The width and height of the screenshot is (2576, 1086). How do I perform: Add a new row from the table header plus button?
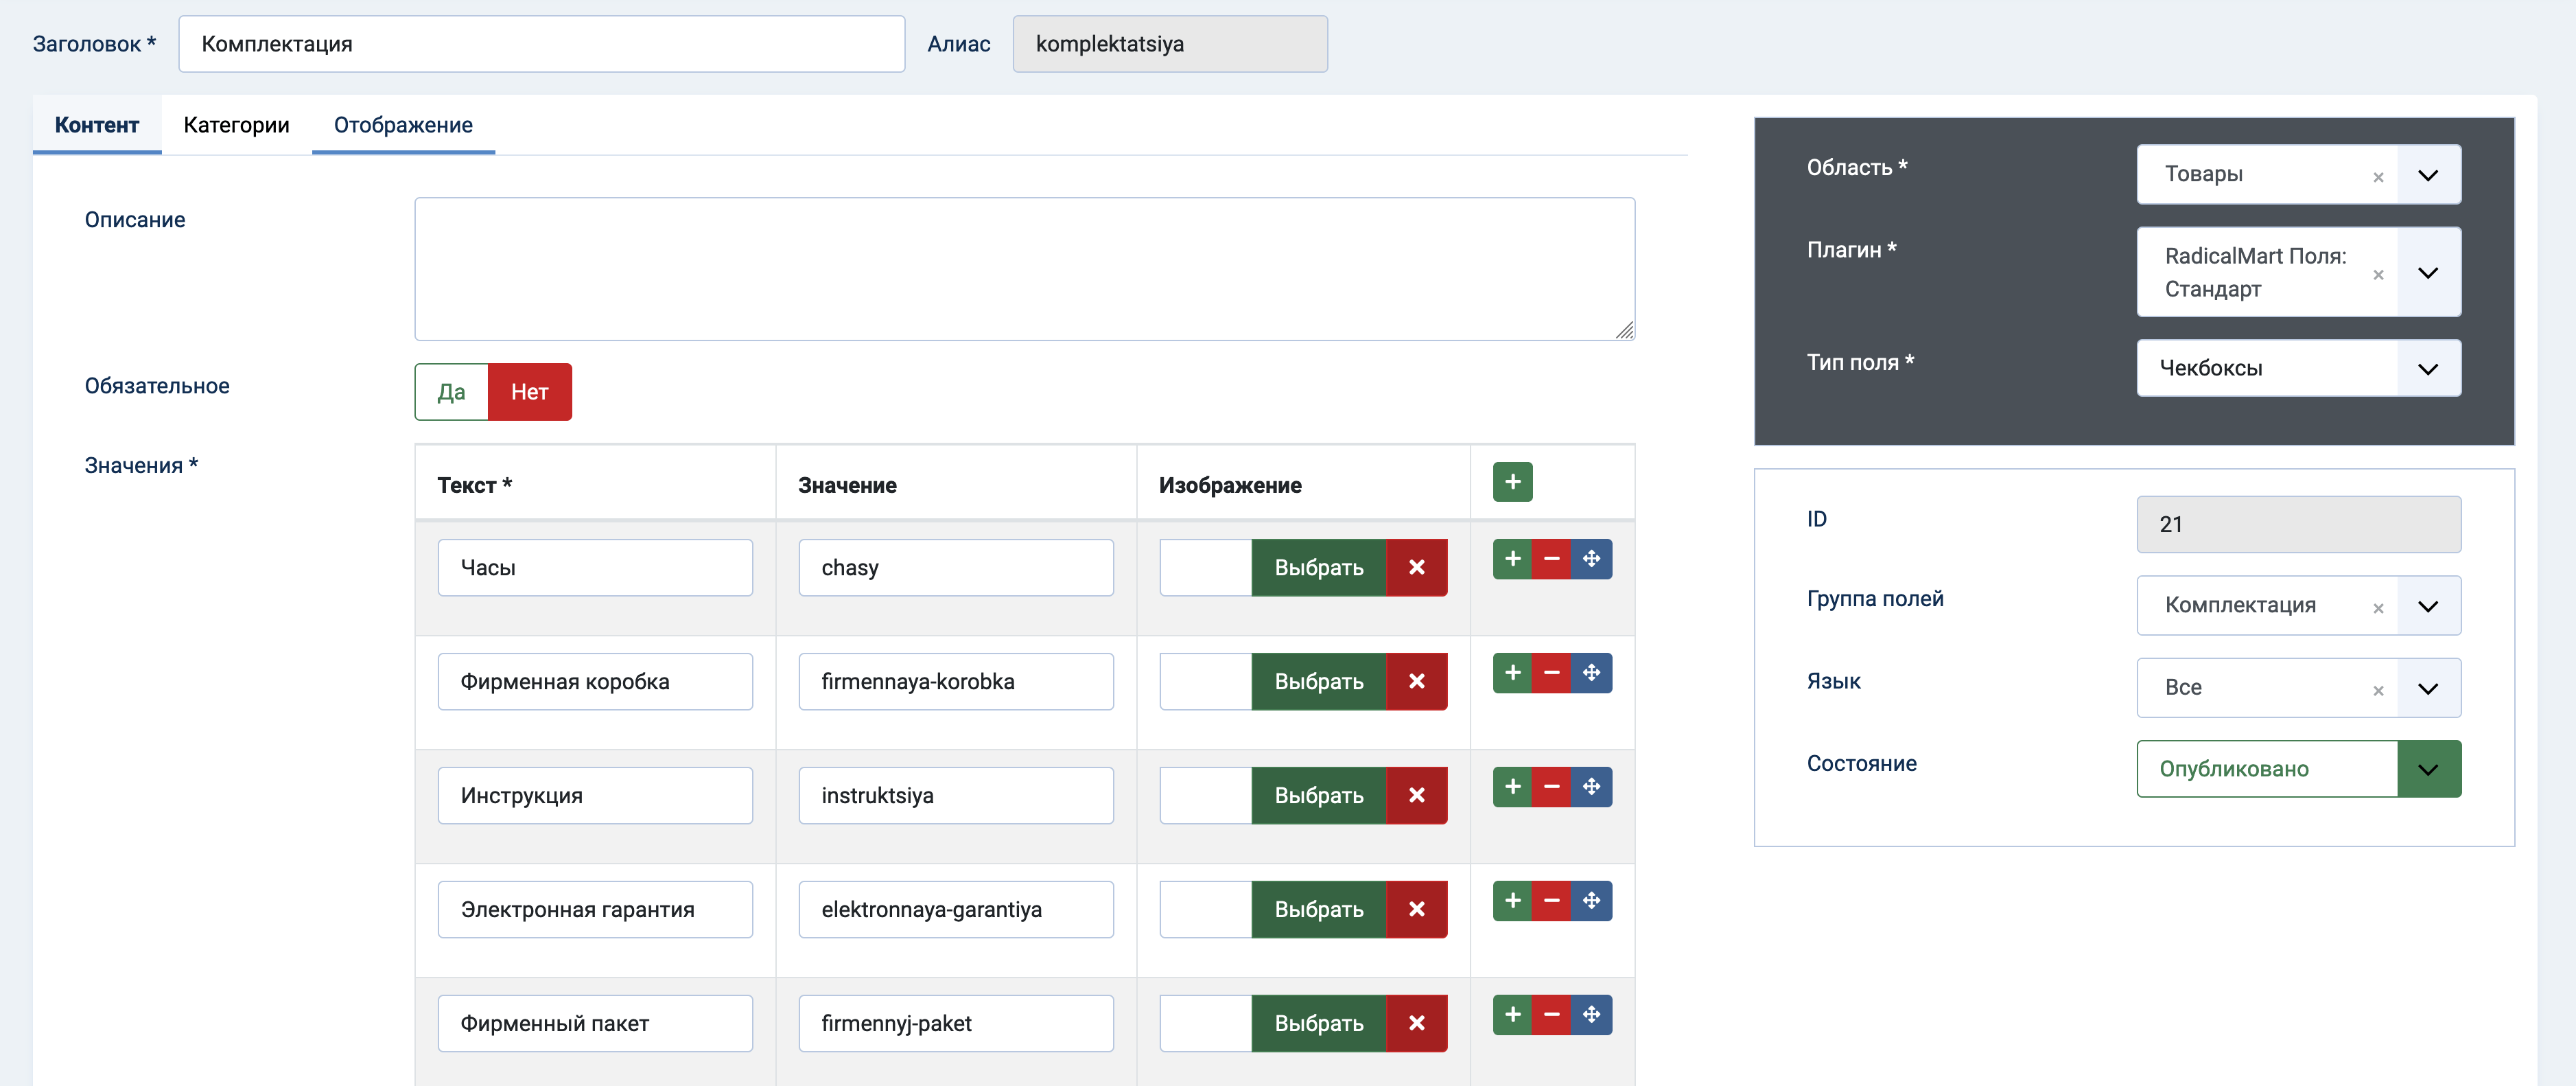pos(1512,482)
